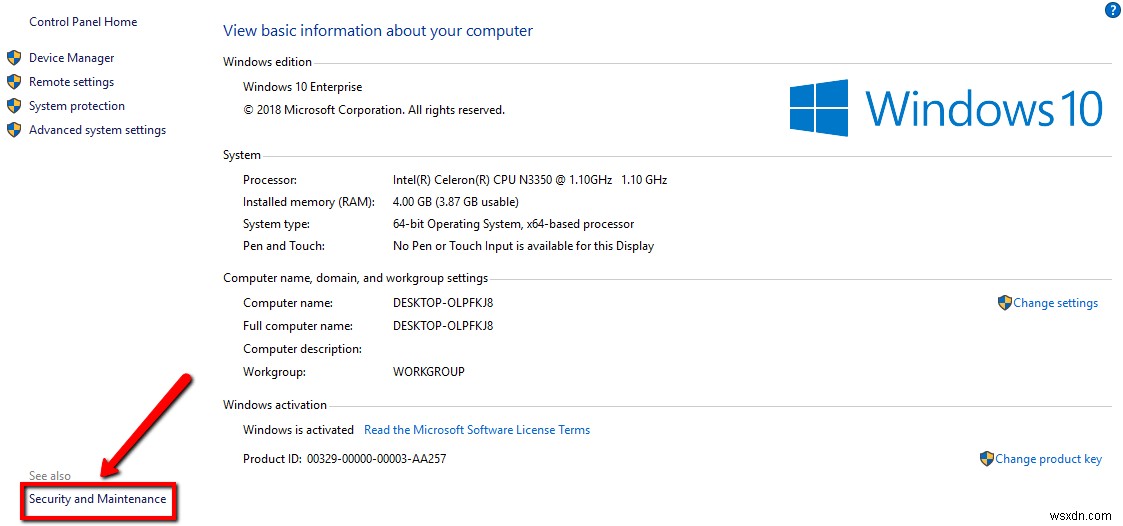The height and width of the screenshot is (526, 1123).
Task: Click the shield icon beside Change settings
Action: (x=1004, y=302)
